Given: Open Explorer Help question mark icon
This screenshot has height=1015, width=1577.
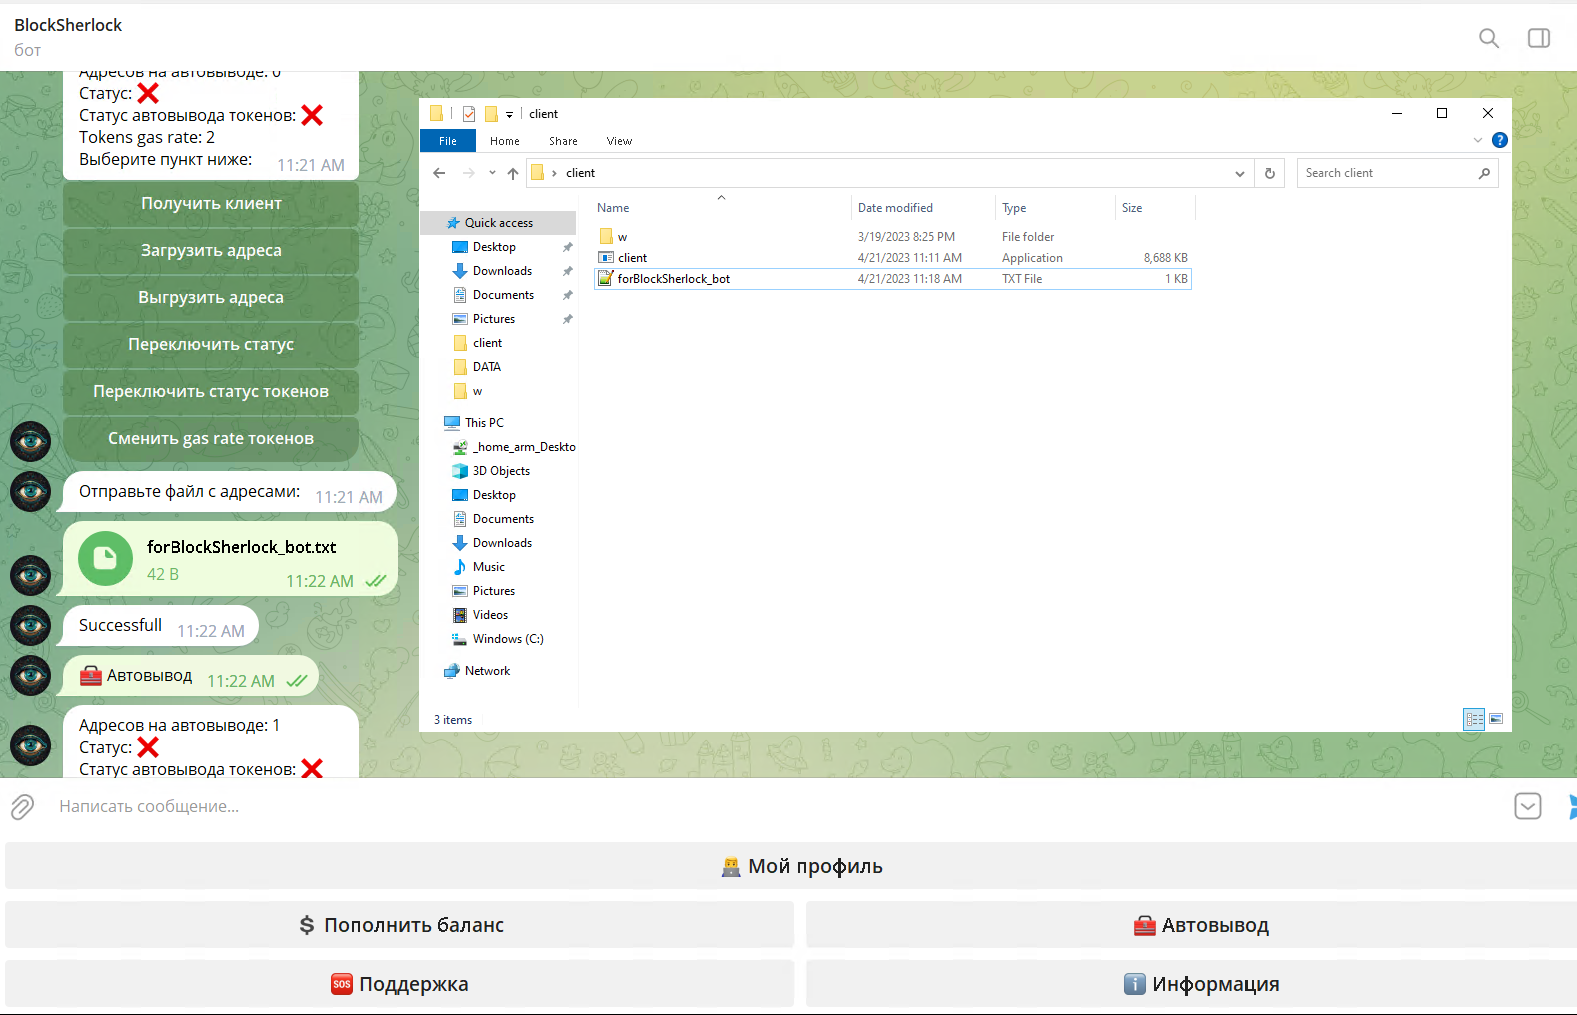Looking at the screenshot, I should [x=1500, y=140].
